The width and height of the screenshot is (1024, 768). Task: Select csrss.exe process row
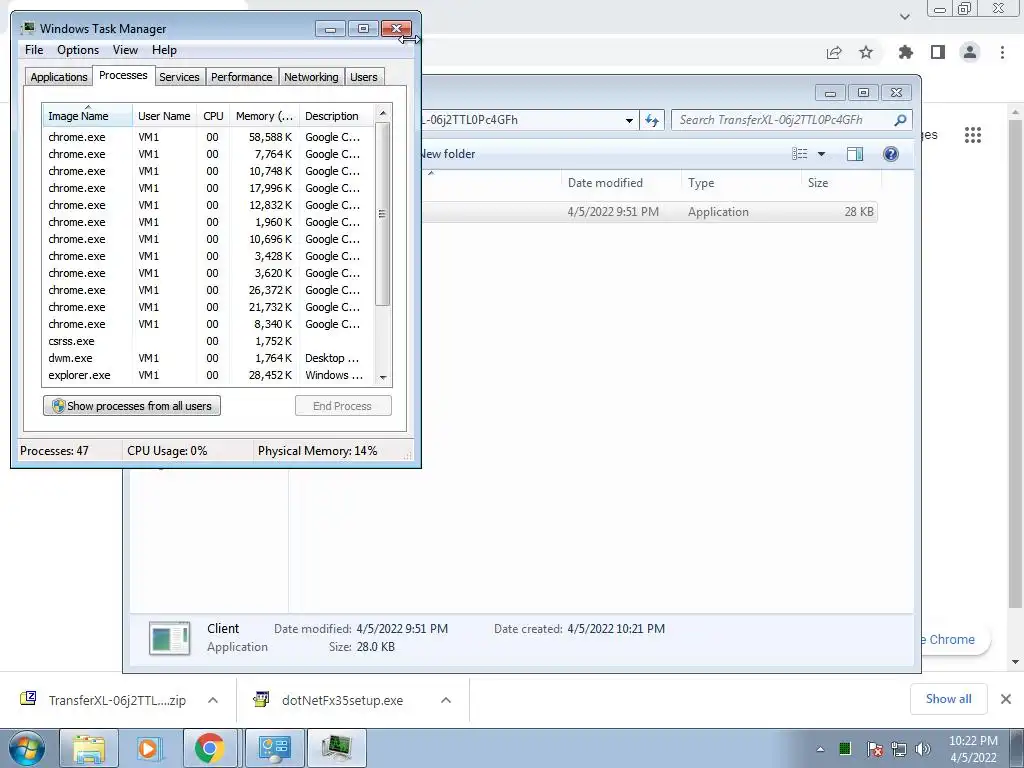(208, 341)
